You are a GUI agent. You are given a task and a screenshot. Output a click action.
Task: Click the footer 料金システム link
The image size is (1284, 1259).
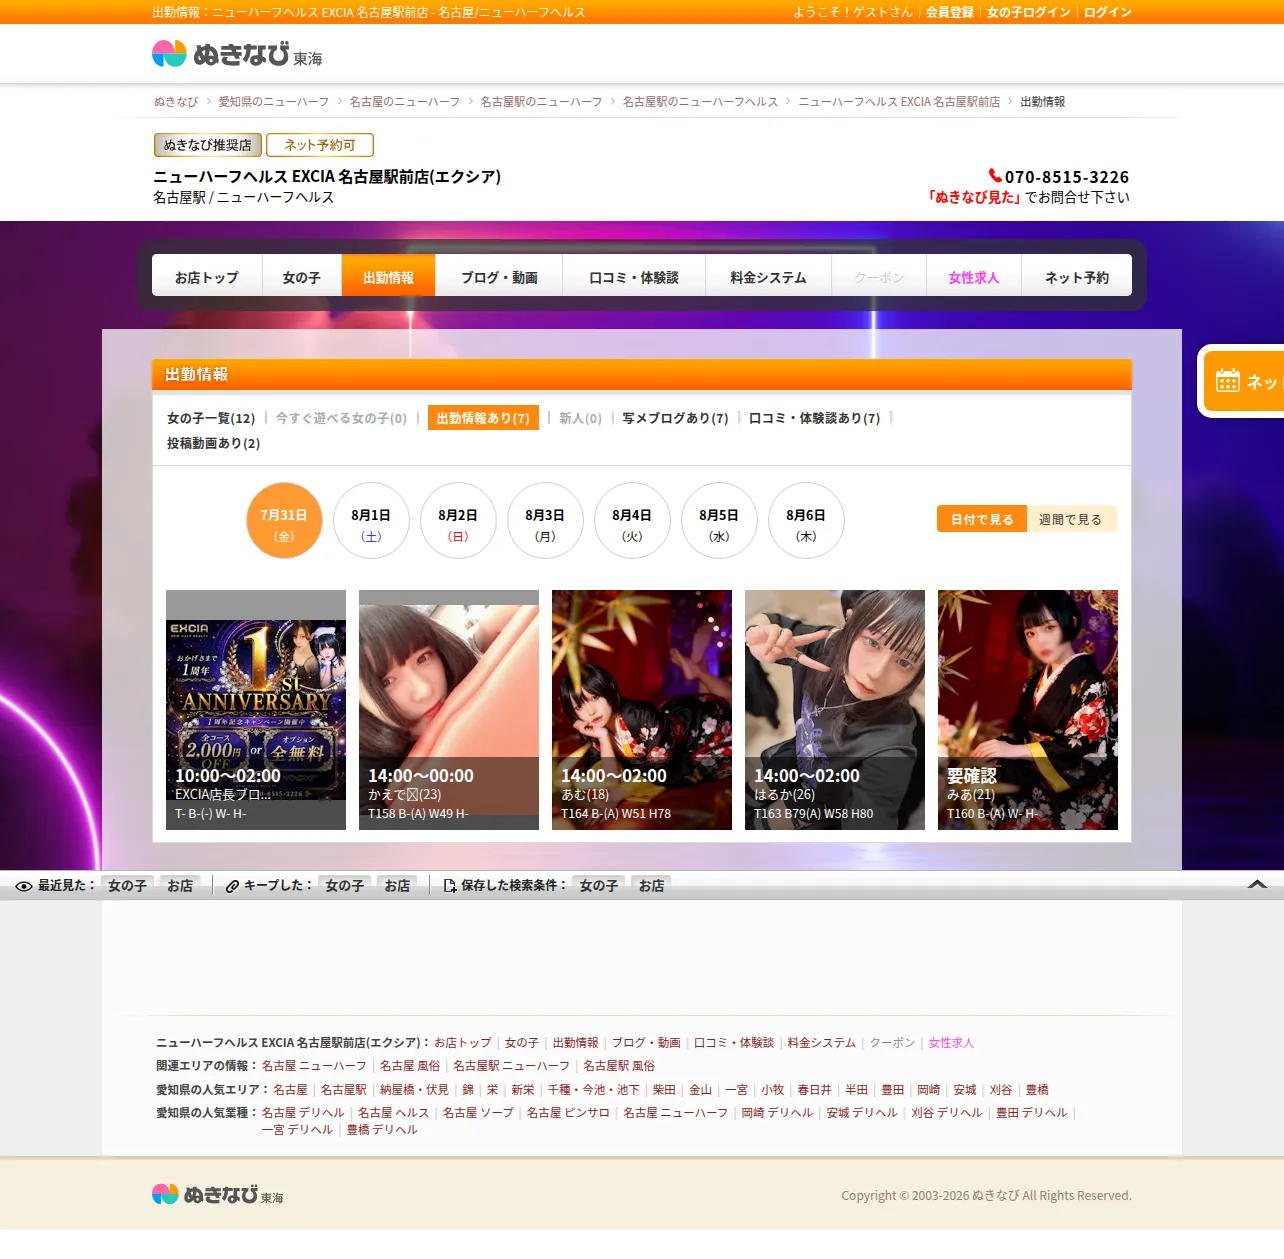pos(822,1043)
